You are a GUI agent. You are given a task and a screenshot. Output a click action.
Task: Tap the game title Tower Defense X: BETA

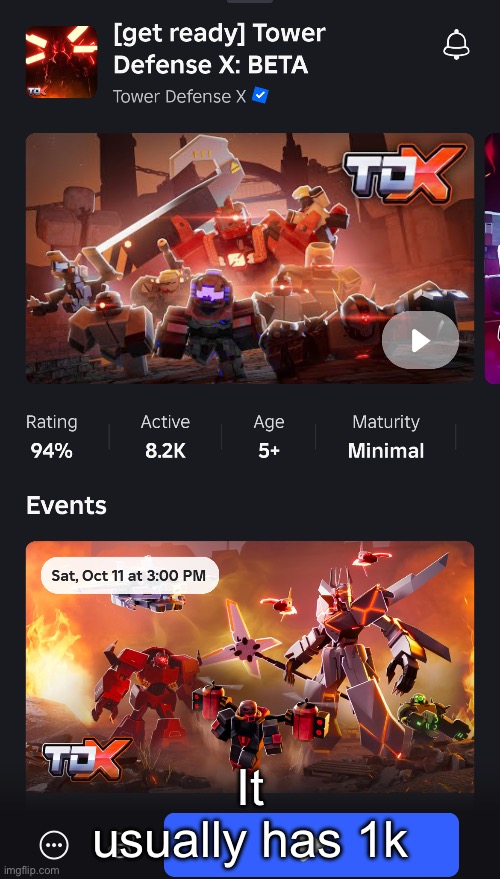pos(219,50)
